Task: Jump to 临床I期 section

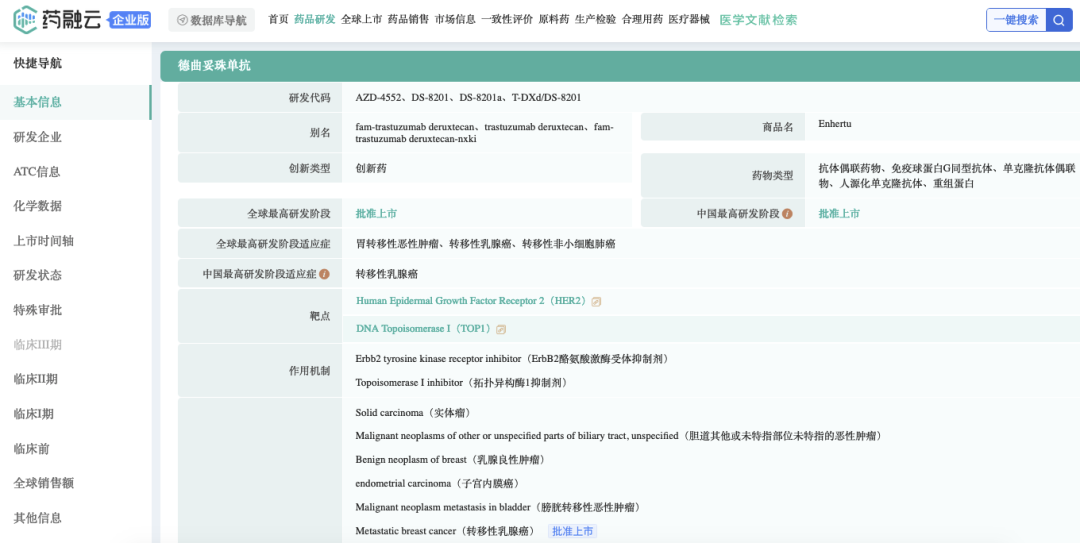Action: pos(34,414)
